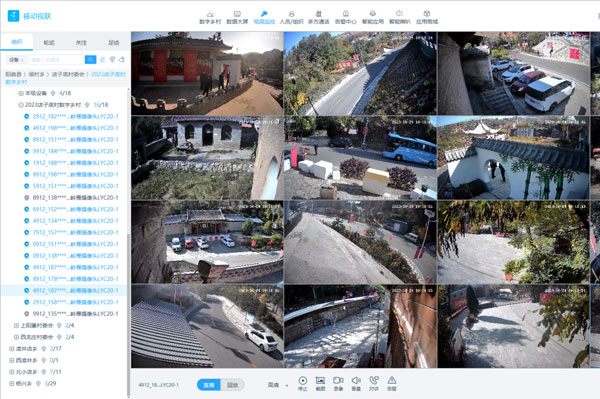Select the video tile with the grey tiled roof and white car
This screenshot has height=399, width=600.
point(207,326)
